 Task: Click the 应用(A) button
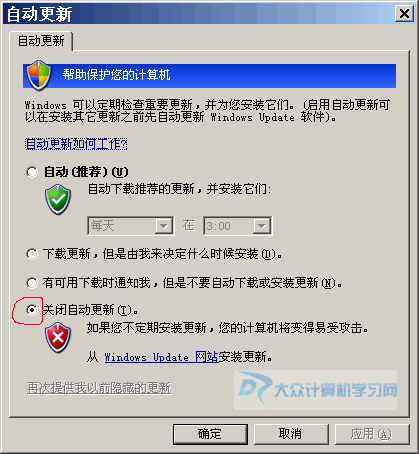[x=372, y=434]
